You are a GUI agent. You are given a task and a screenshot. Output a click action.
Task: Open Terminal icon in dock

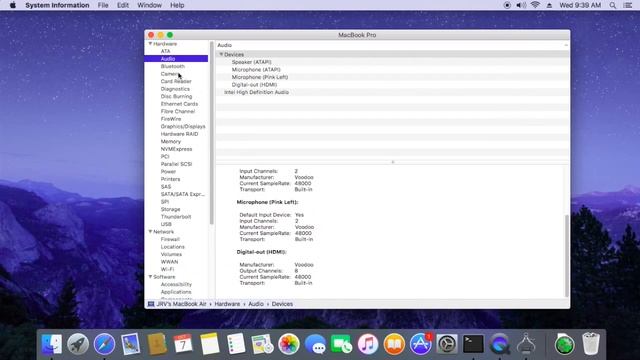(473, 344)
